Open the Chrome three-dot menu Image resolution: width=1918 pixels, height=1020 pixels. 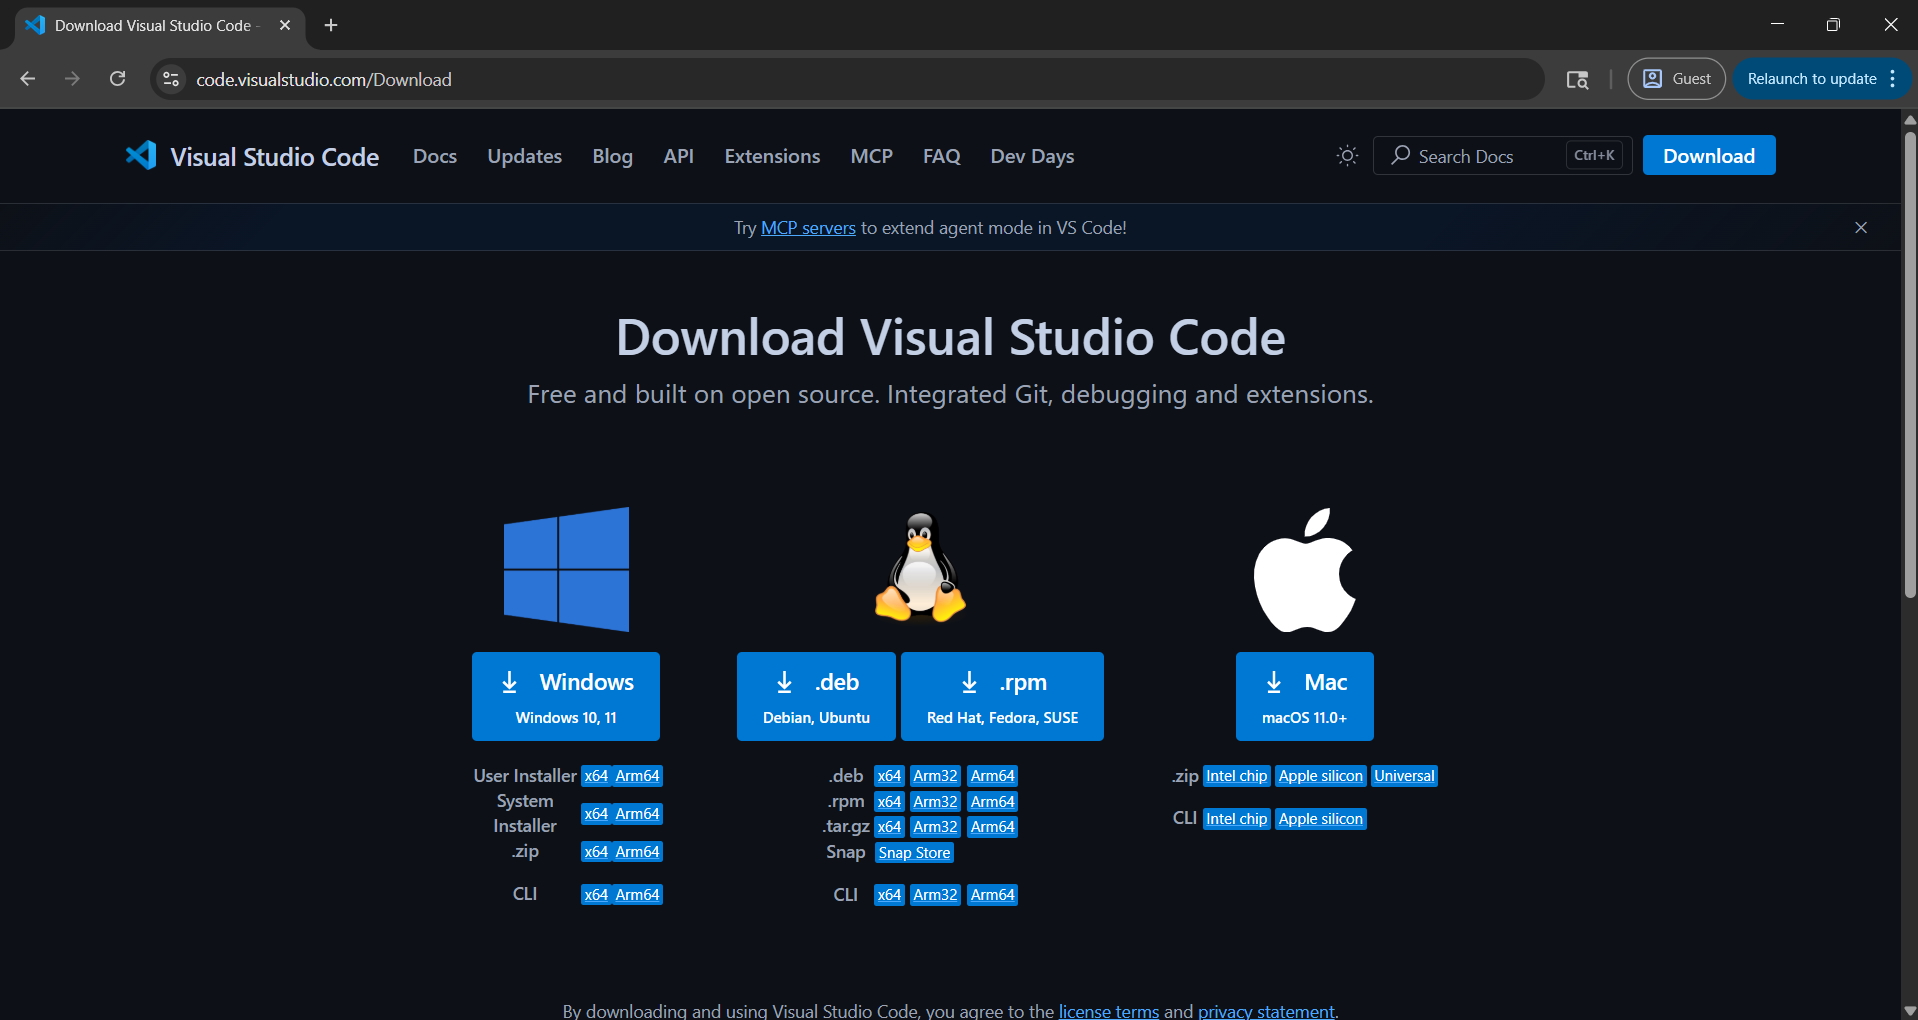[1893, 79]
